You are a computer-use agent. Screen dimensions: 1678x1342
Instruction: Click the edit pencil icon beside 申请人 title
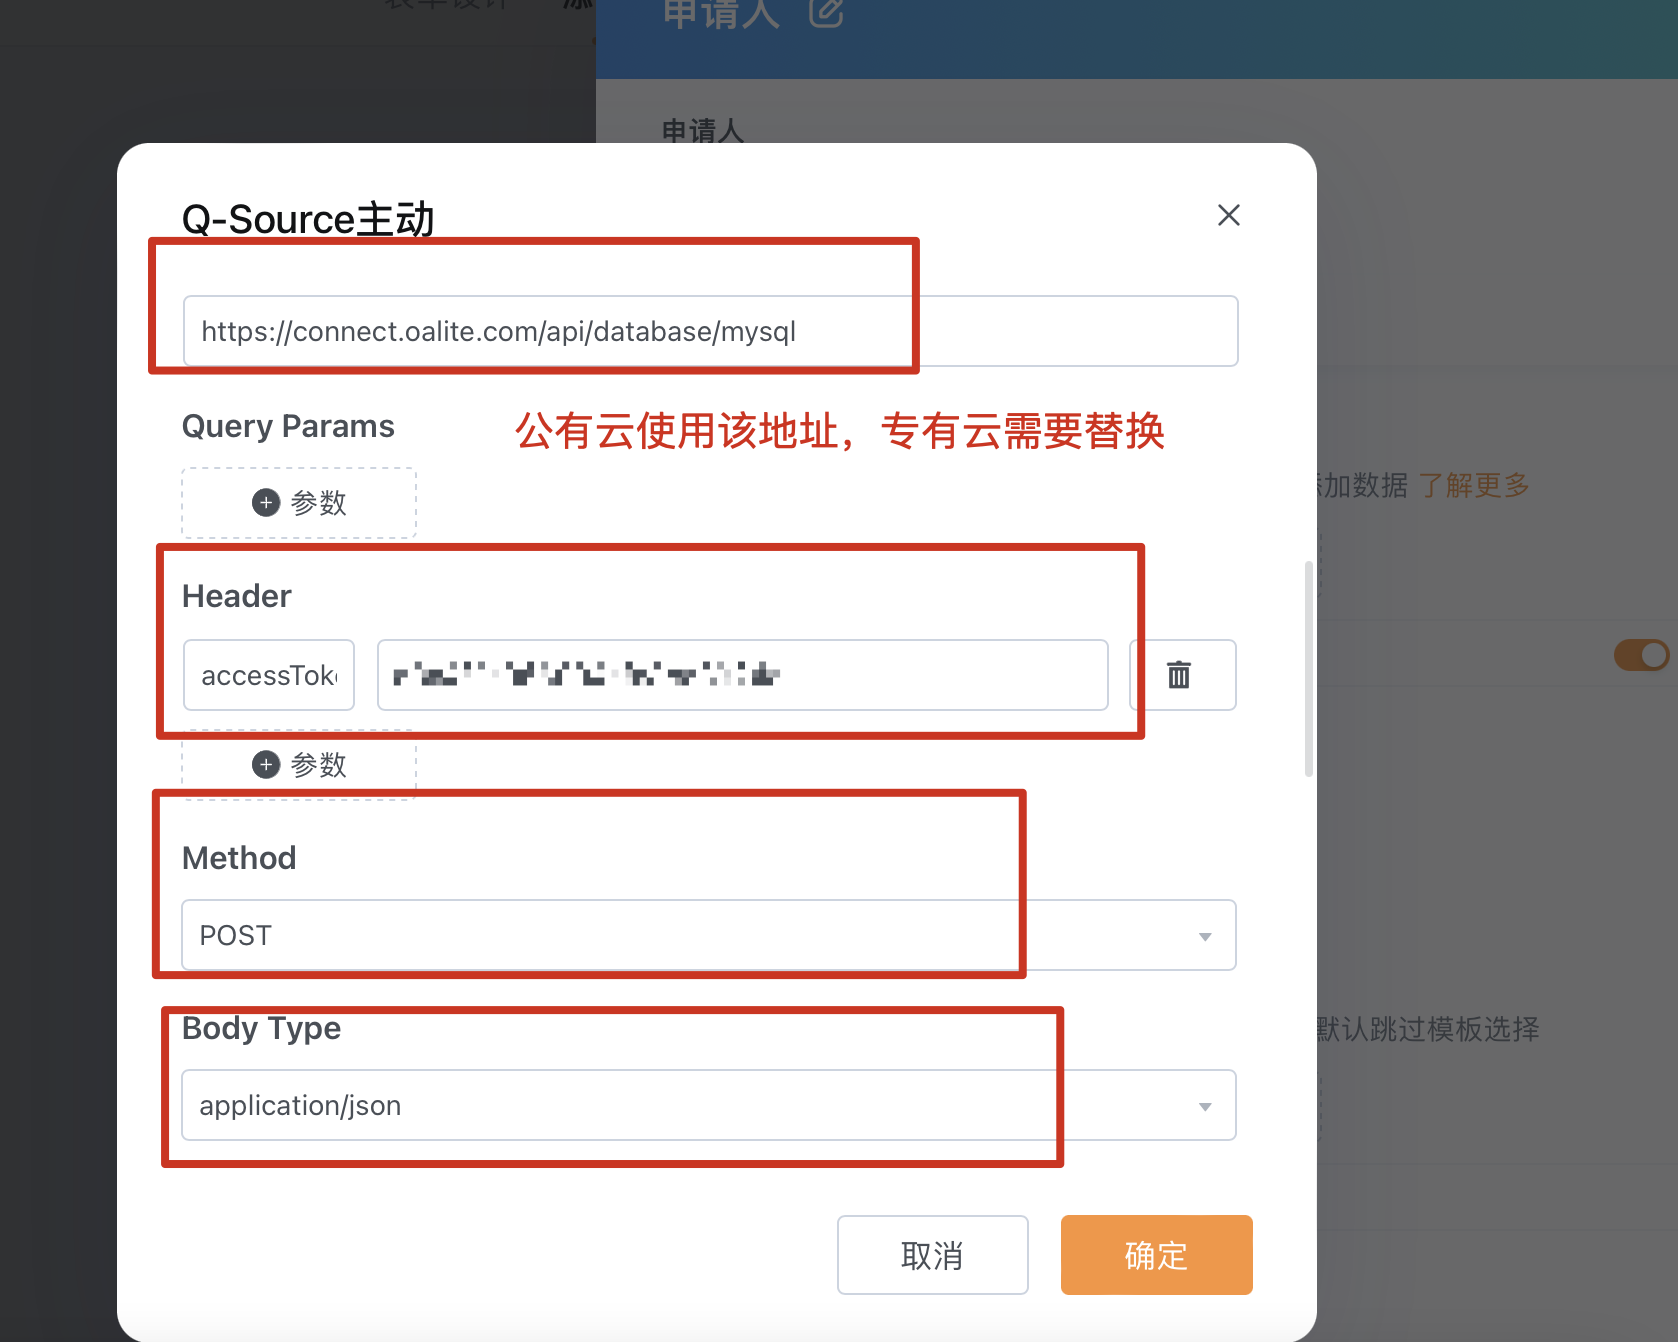tap(826, 12)
